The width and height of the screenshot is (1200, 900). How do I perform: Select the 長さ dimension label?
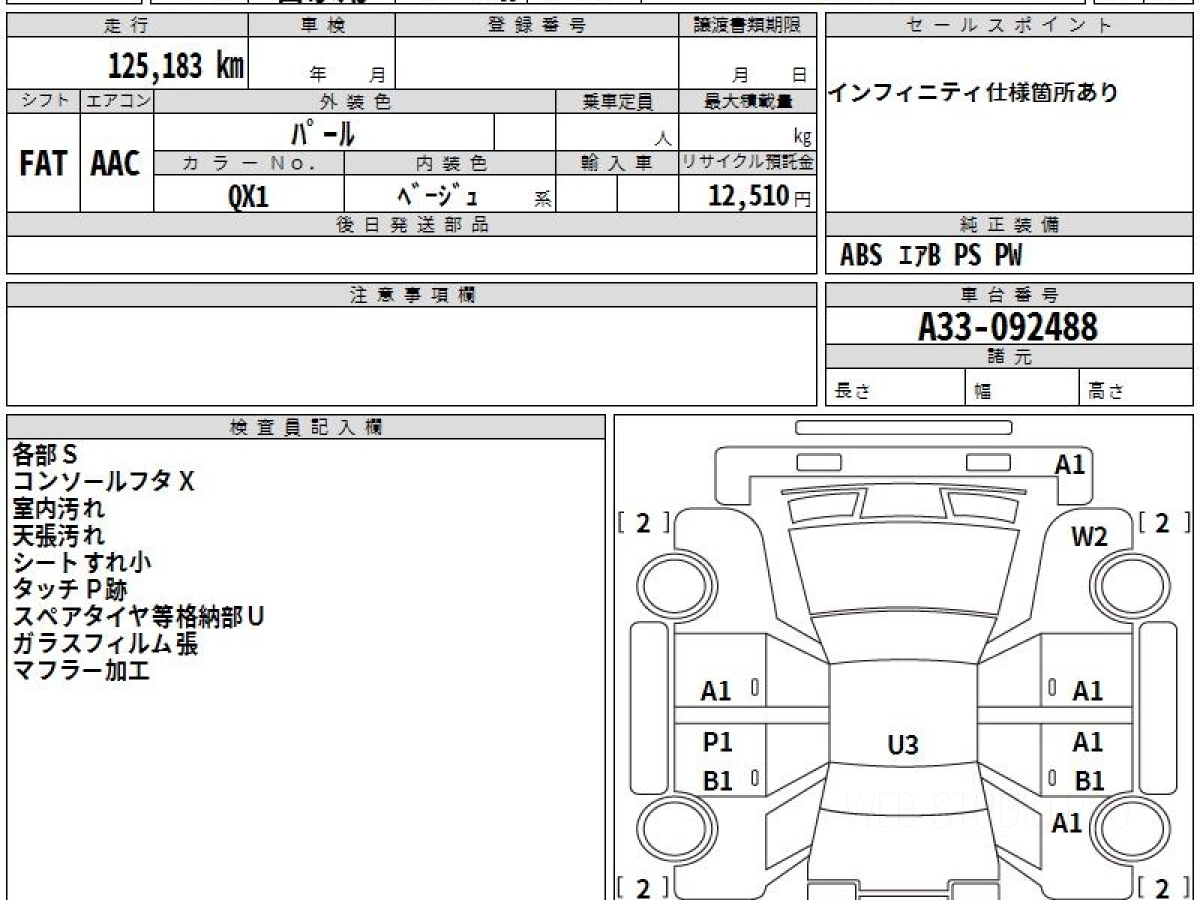(x=852, y=392)
